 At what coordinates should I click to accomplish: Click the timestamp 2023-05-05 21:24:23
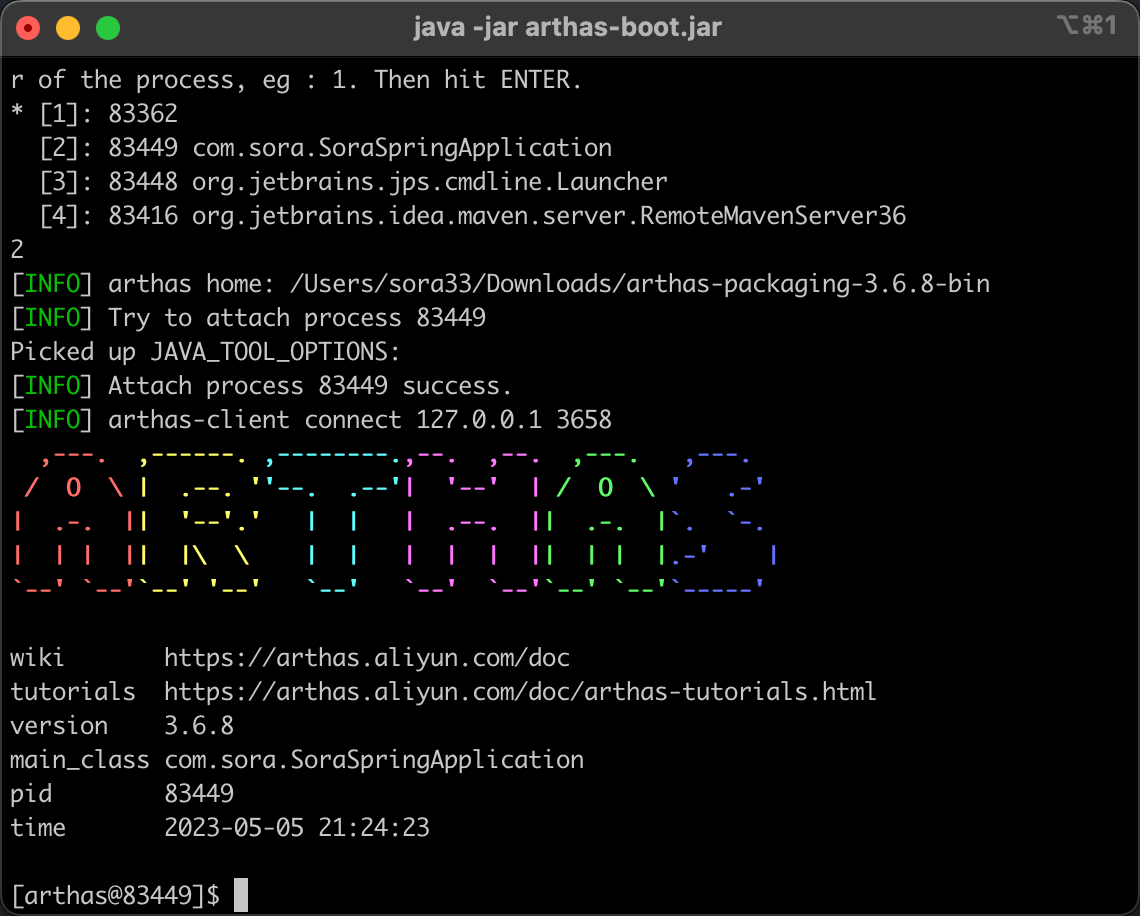click(x=296, y=828)
